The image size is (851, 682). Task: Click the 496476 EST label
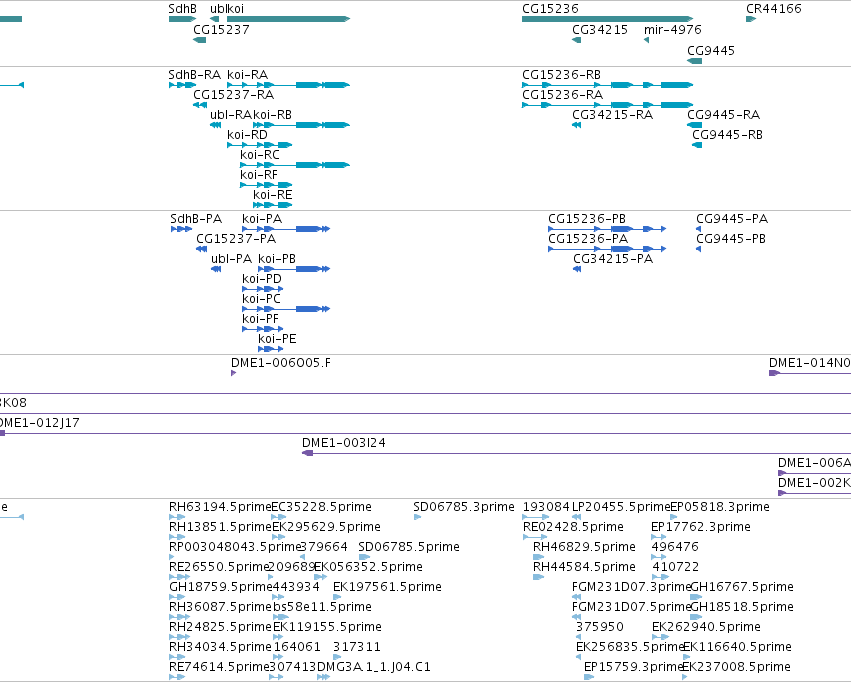(x=675, y=547)
